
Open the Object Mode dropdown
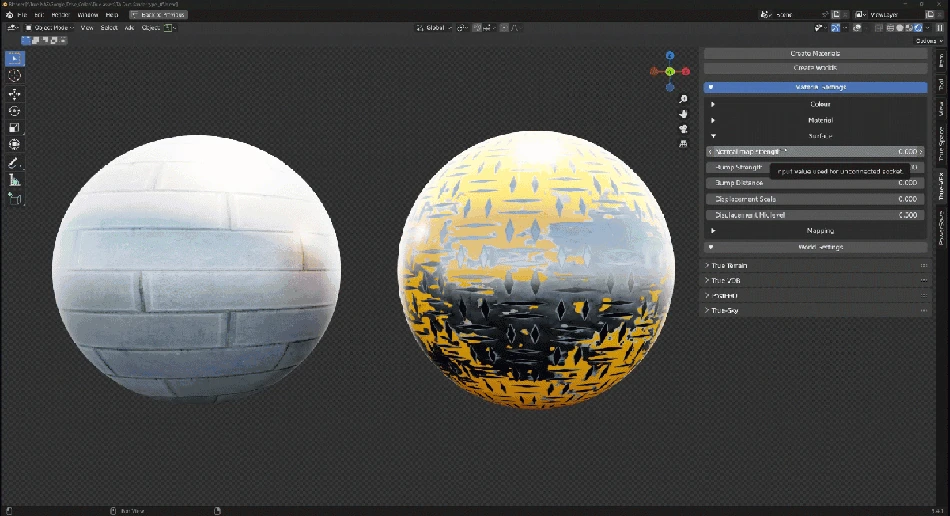50,28
